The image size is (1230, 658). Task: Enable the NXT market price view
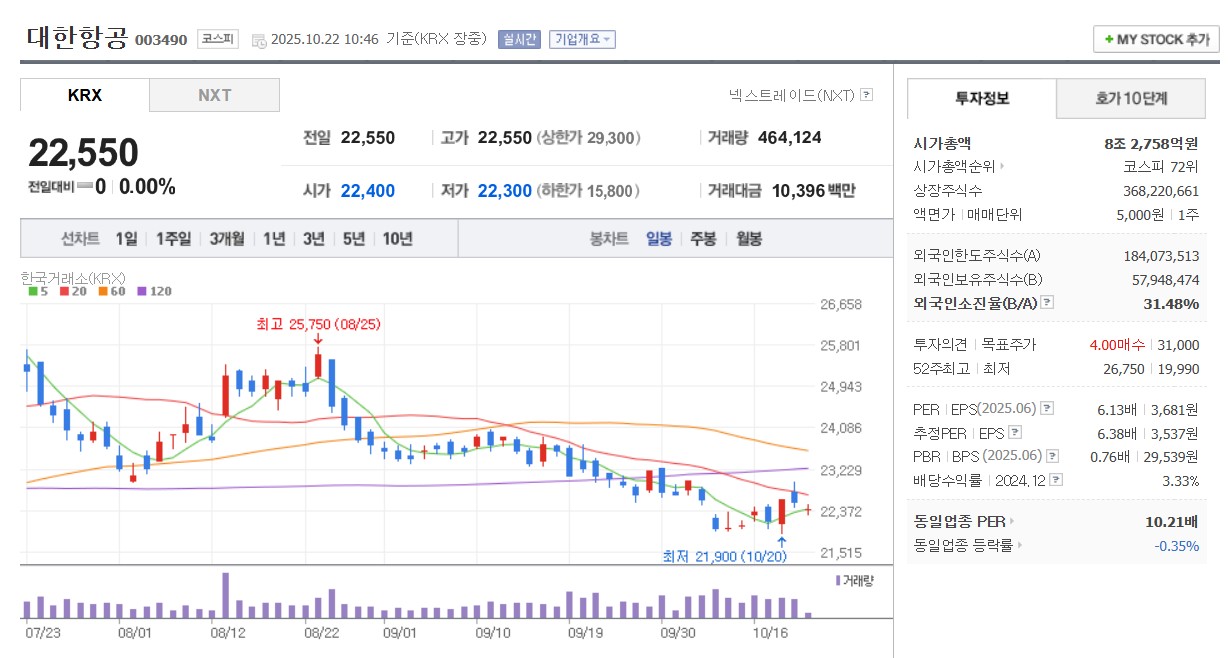(x=214, y=95)
